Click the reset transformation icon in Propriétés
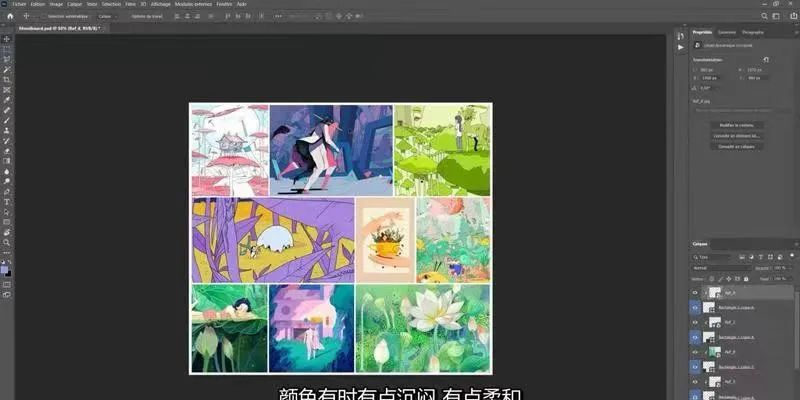Screen dimensions: 800x400 pyautogui.click(x=766, y=60)
